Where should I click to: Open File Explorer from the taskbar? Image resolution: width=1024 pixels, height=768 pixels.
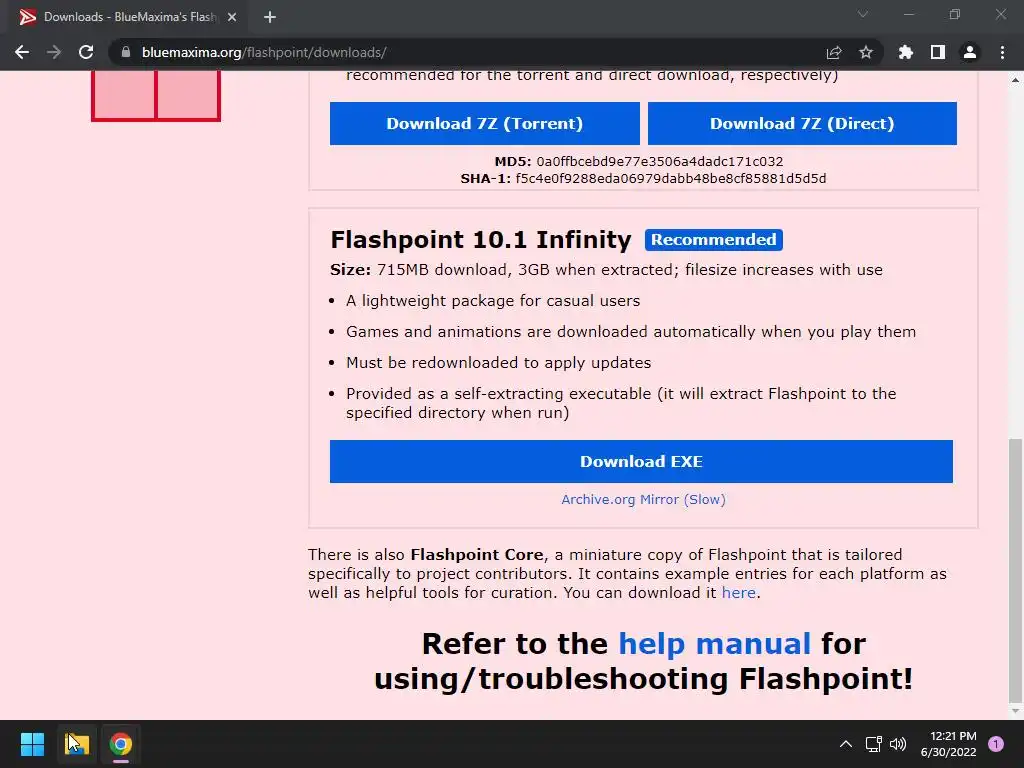coord(77,744)
